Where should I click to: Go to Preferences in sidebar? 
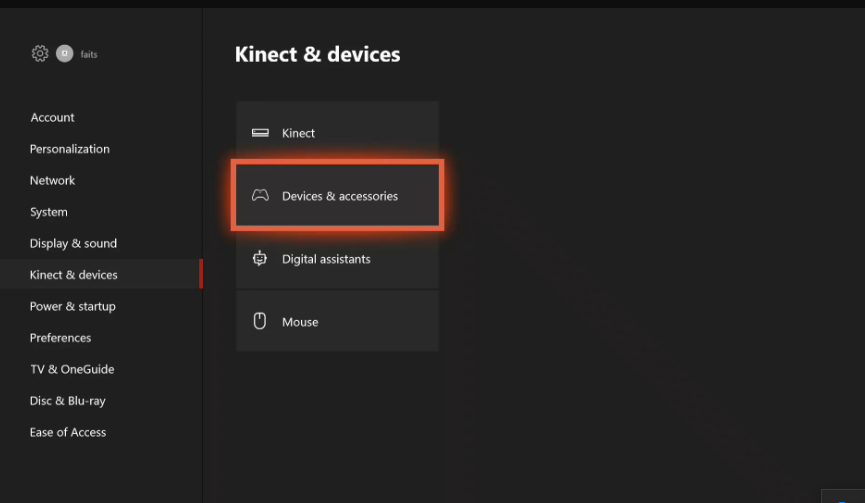click(61, 338)
